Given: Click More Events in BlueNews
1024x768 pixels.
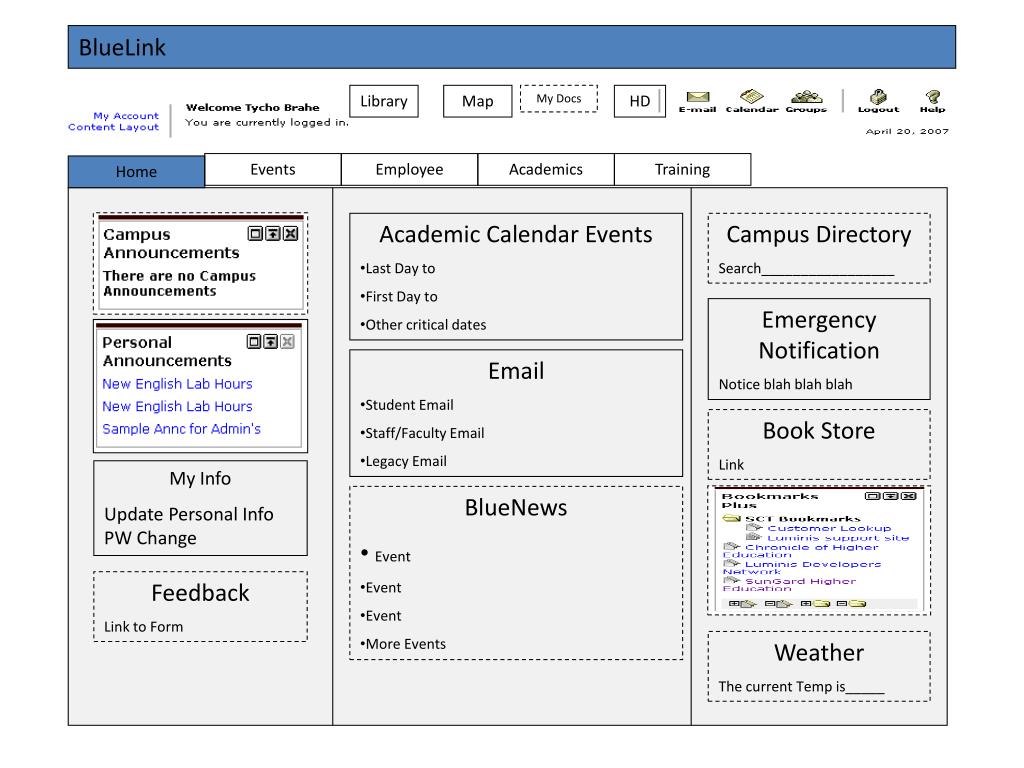Looking at the screenshot, I should click(403, 644).
